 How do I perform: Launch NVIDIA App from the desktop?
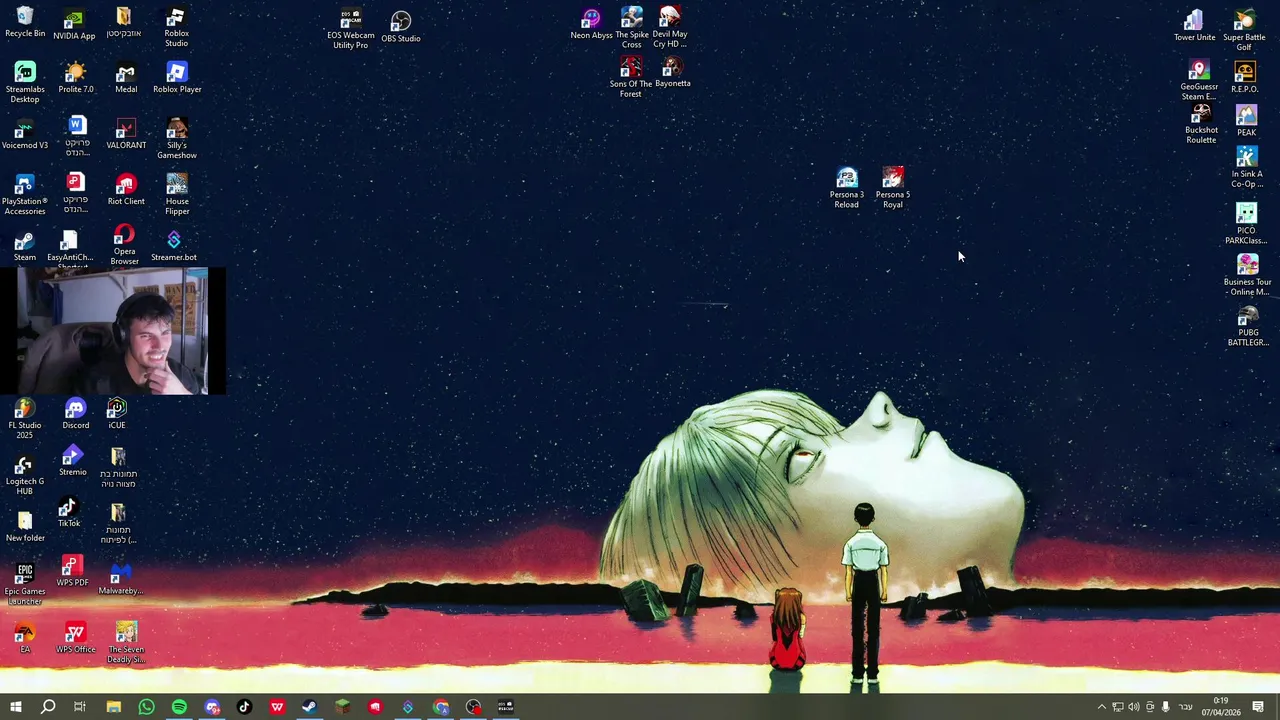tap(74, 25)
